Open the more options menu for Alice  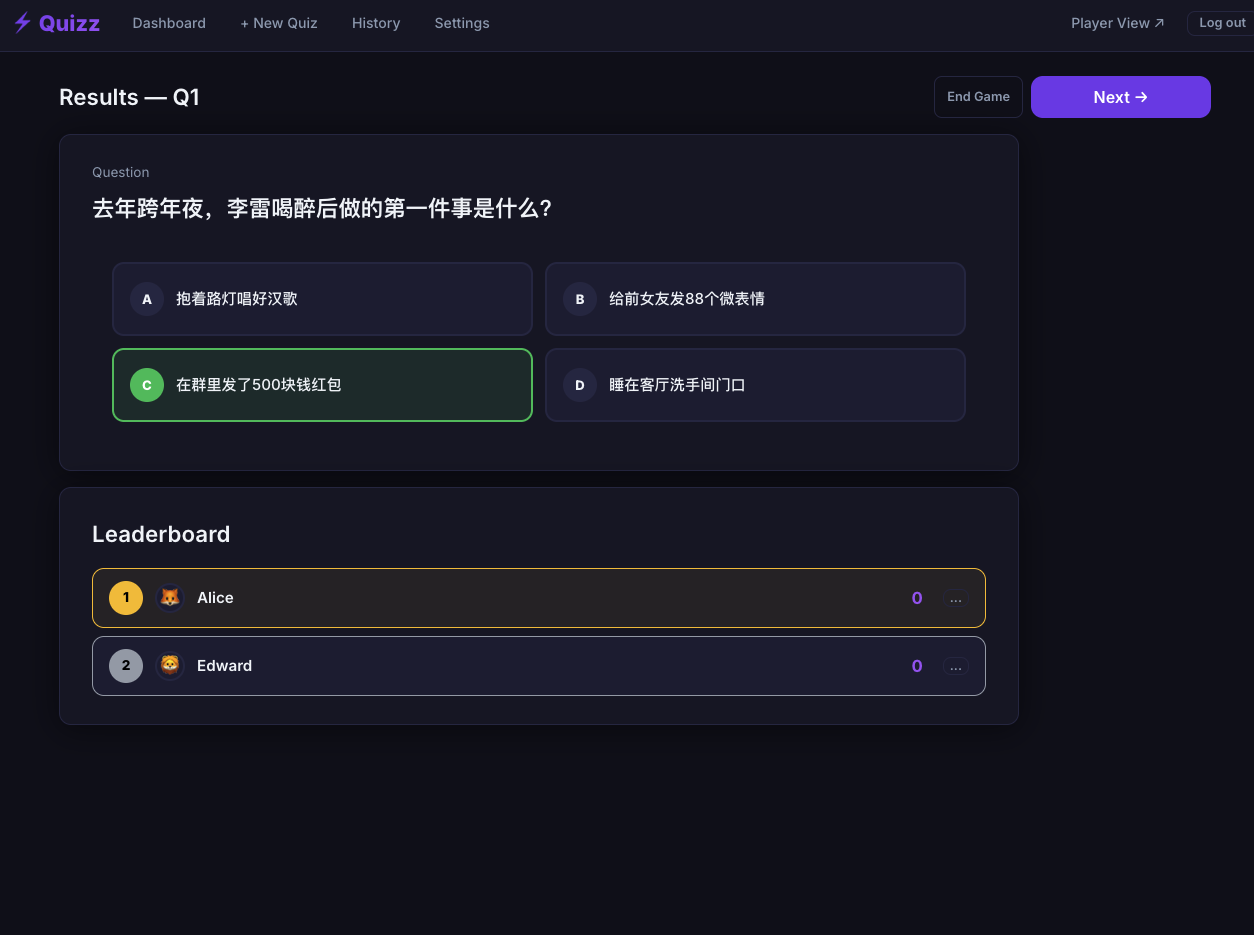pyautogui.click(x=956, y=599)
